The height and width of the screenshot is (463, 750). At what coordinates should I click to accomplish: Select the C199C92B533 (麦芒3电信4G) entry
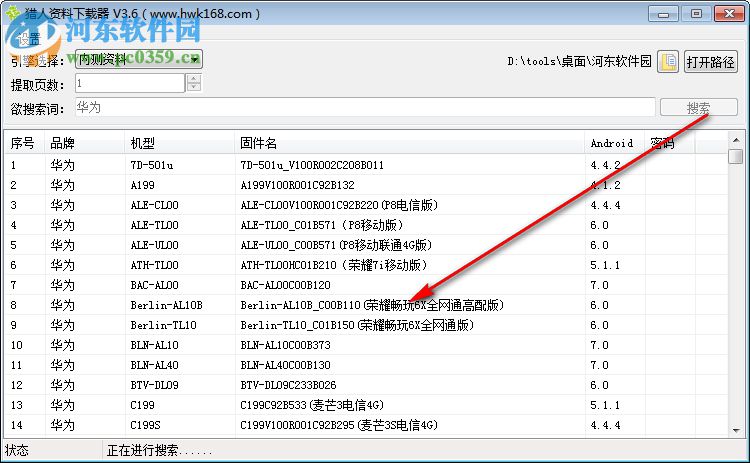coord(312,405)
